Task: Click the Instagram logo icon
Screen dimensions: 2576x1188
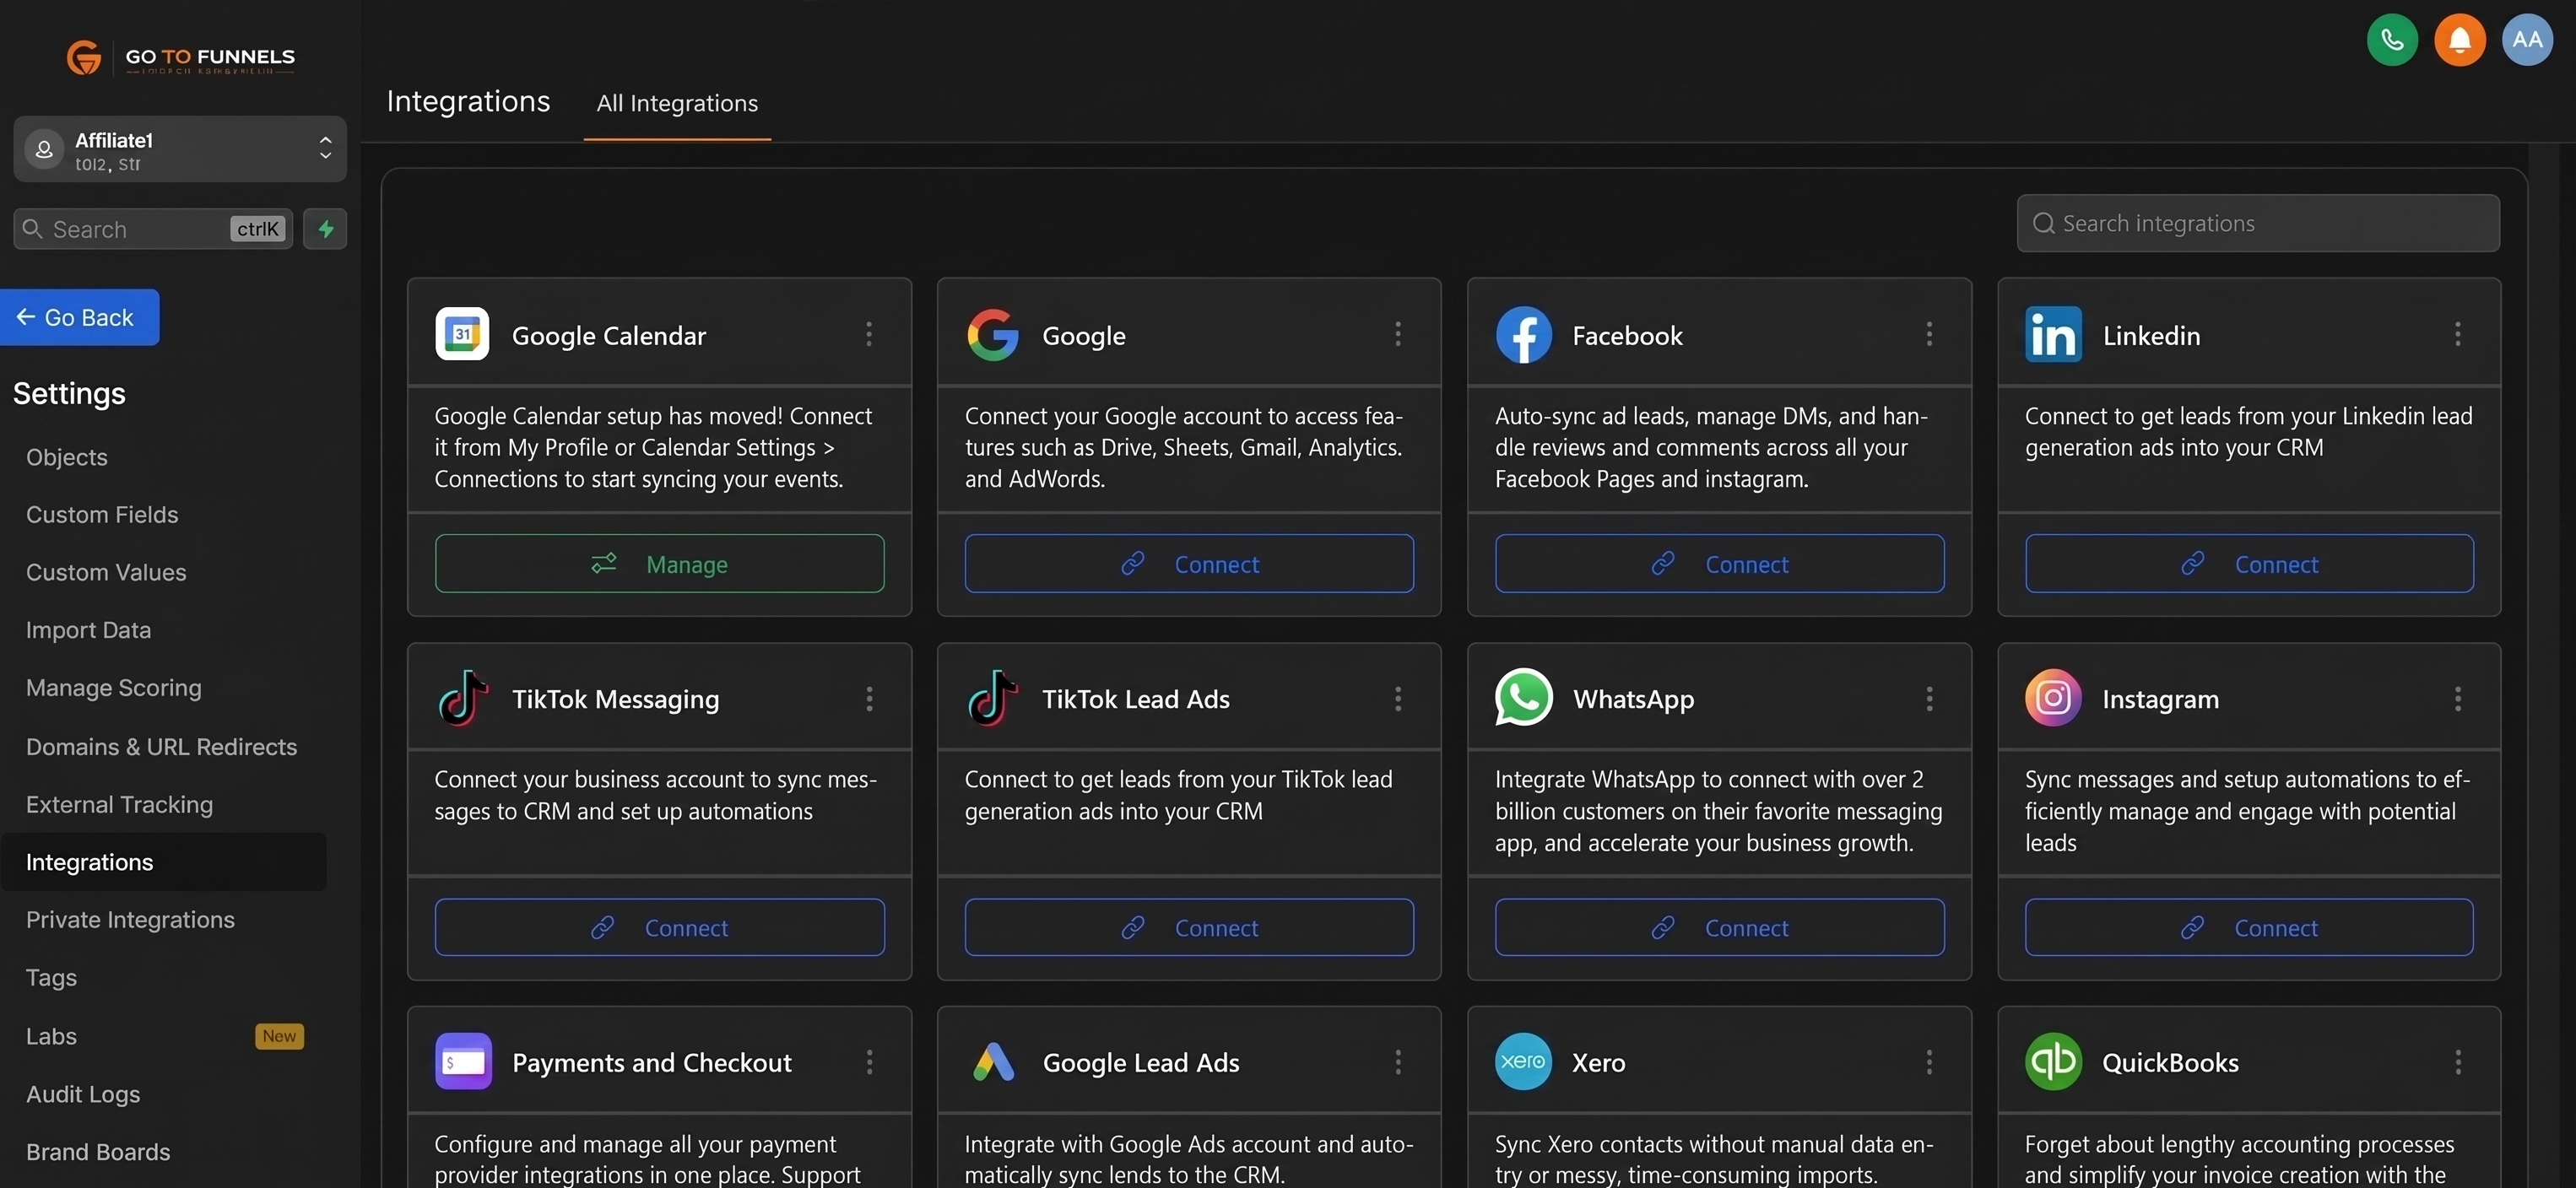Action: (x=2053, y=697)
